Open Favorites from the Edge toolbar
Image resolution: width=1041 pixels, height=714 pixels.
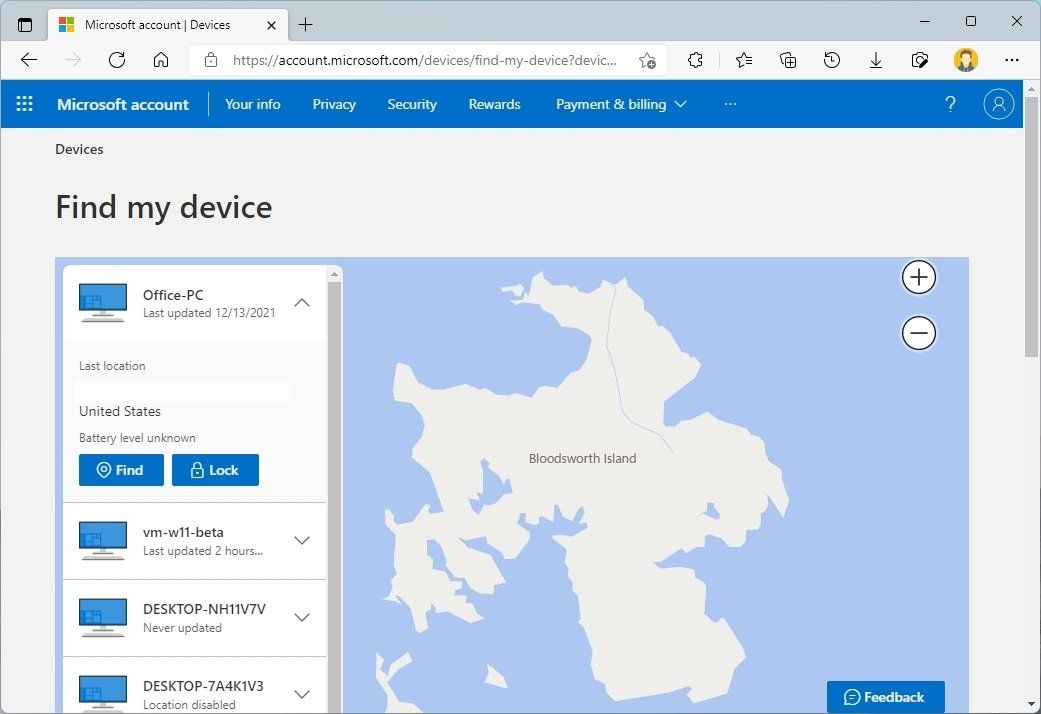pos(743,60)
